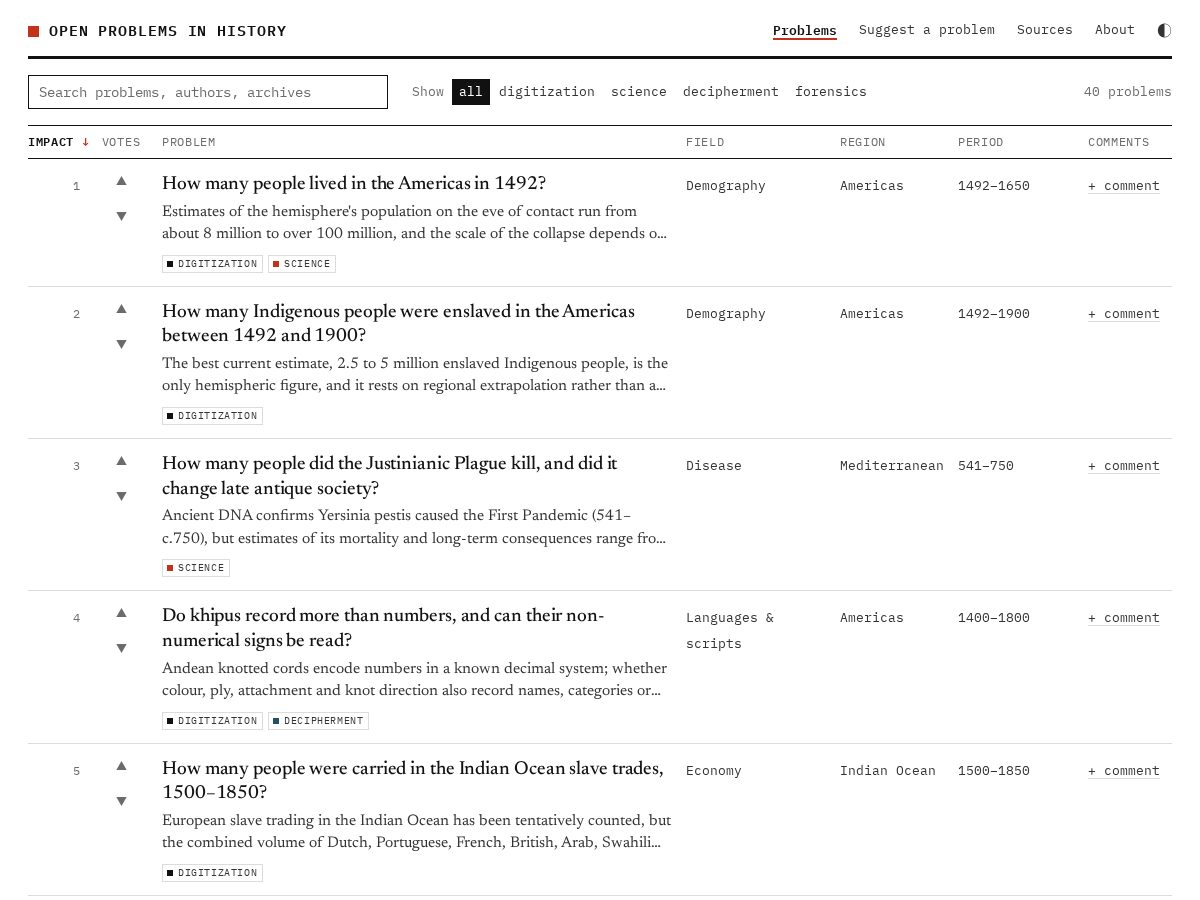This screenshot has height=900, width=1200.
Task: Click Decipherment tag on khipus problem
Action: [x=318, y=721]
